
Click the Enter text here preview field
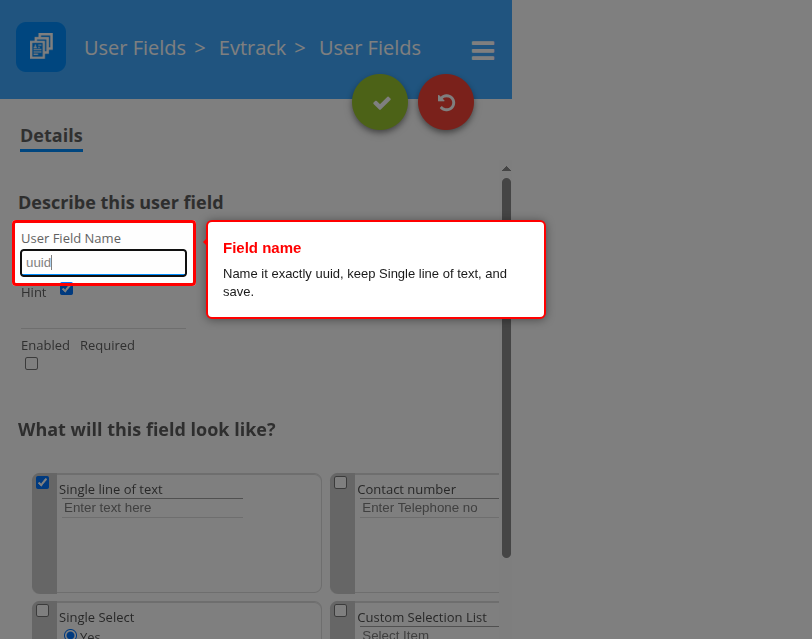tap(152, 508)
